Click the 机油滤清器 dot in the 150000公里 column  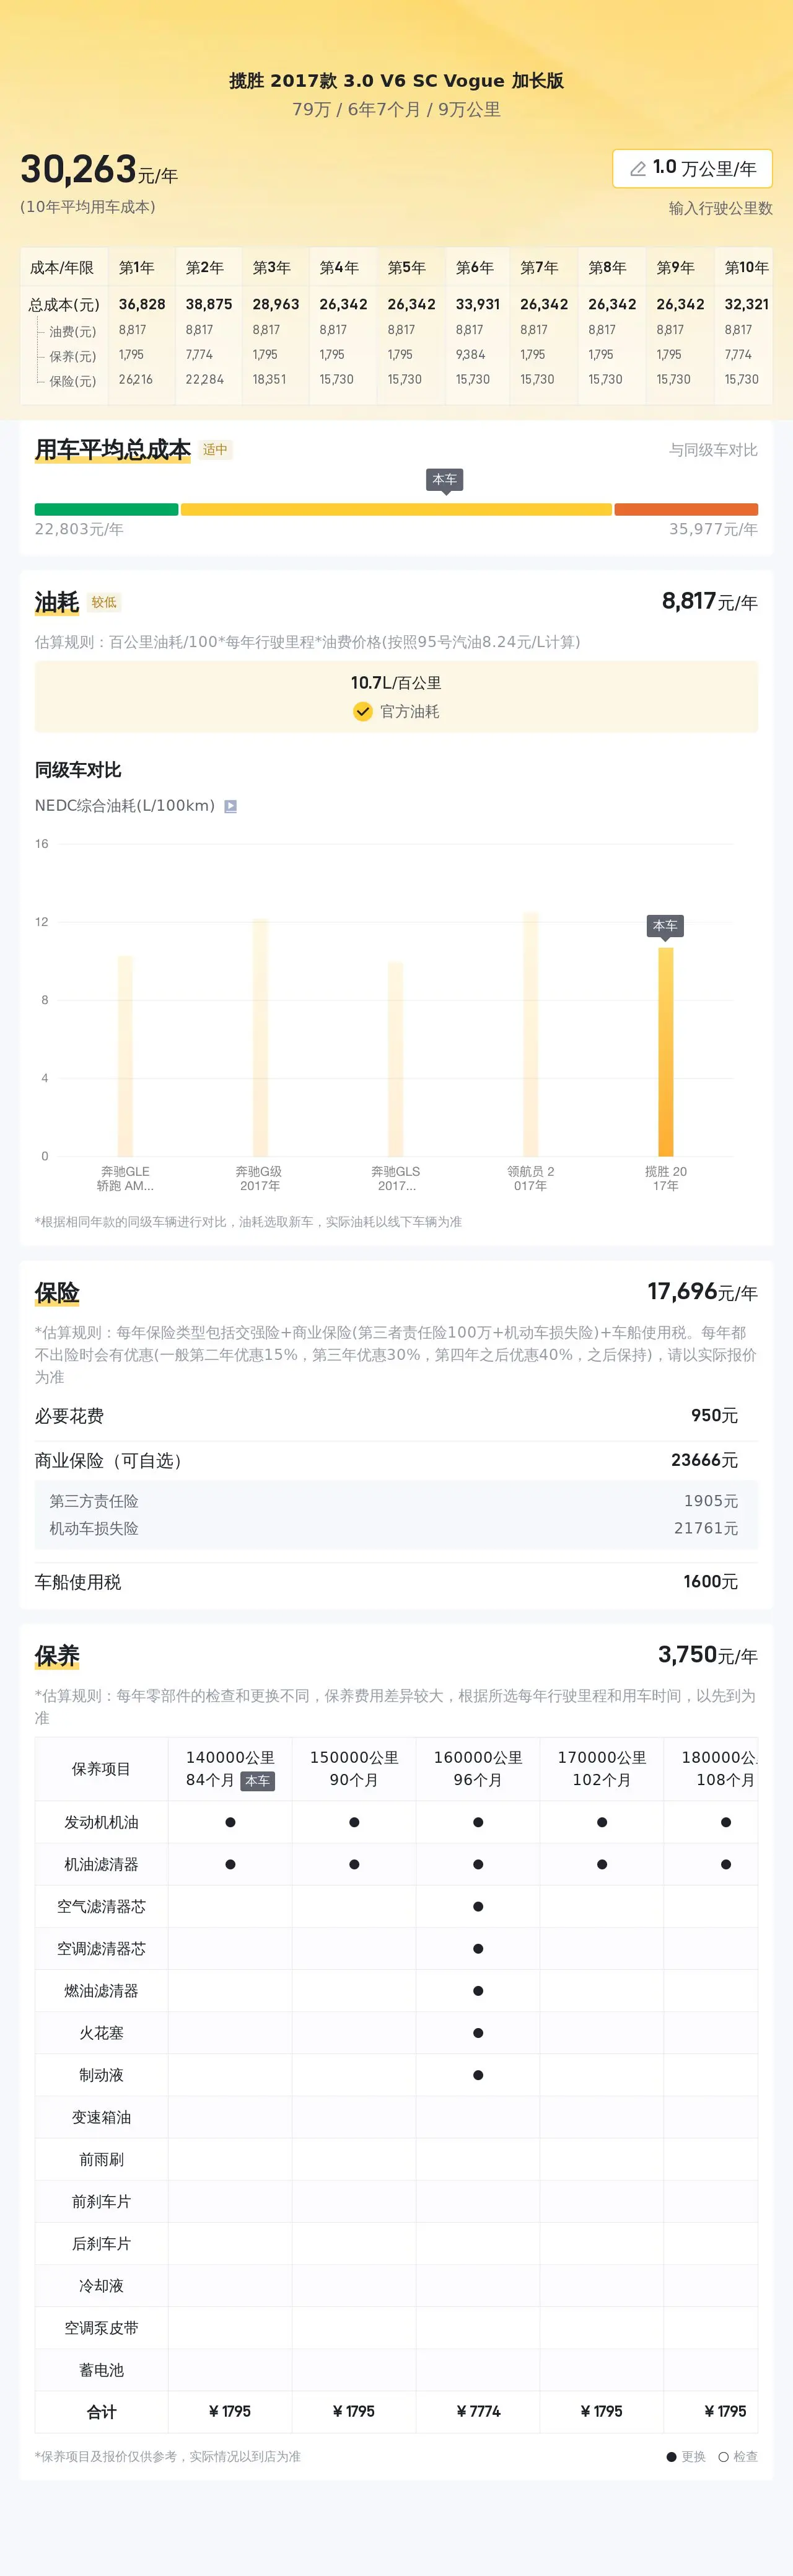[354, 1864]
